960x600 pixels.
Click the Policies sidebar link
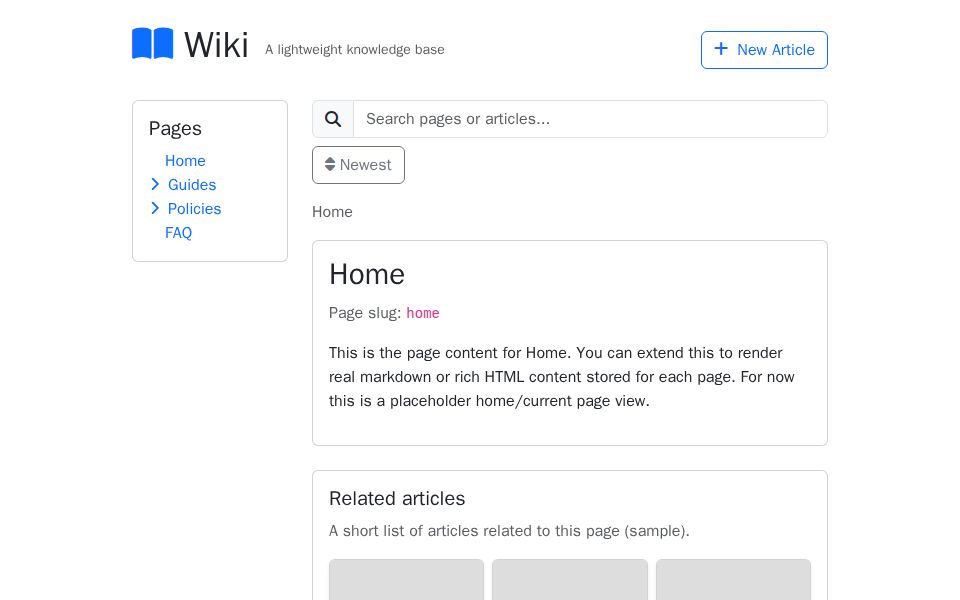(x=194, y=209)
